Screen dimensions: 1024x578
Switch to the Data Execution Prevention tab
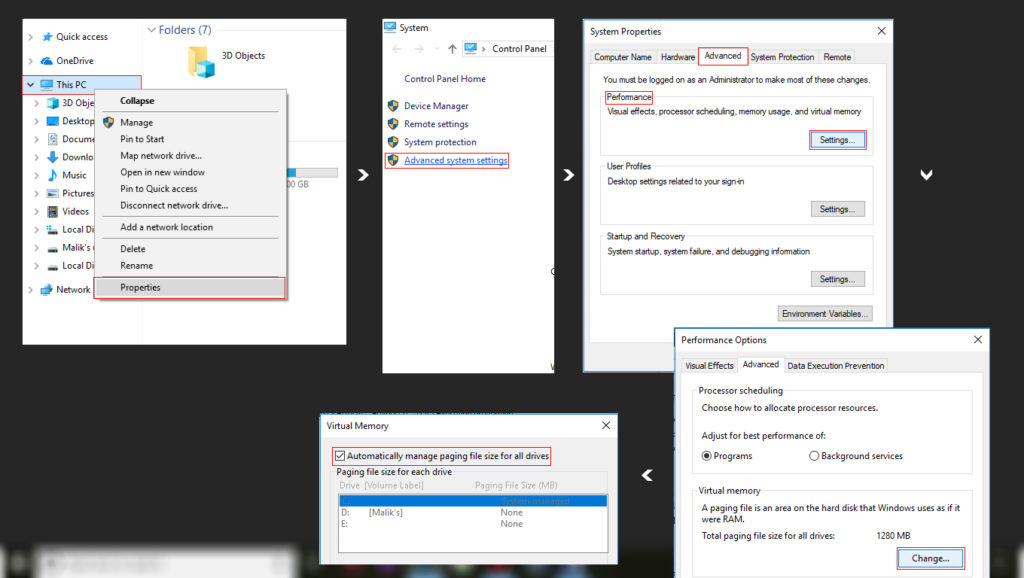pos(835,366)
